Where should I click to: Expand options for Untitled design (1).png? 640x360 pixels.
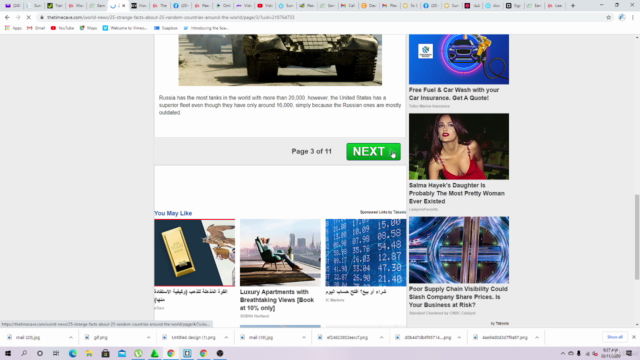coord(226,338)
